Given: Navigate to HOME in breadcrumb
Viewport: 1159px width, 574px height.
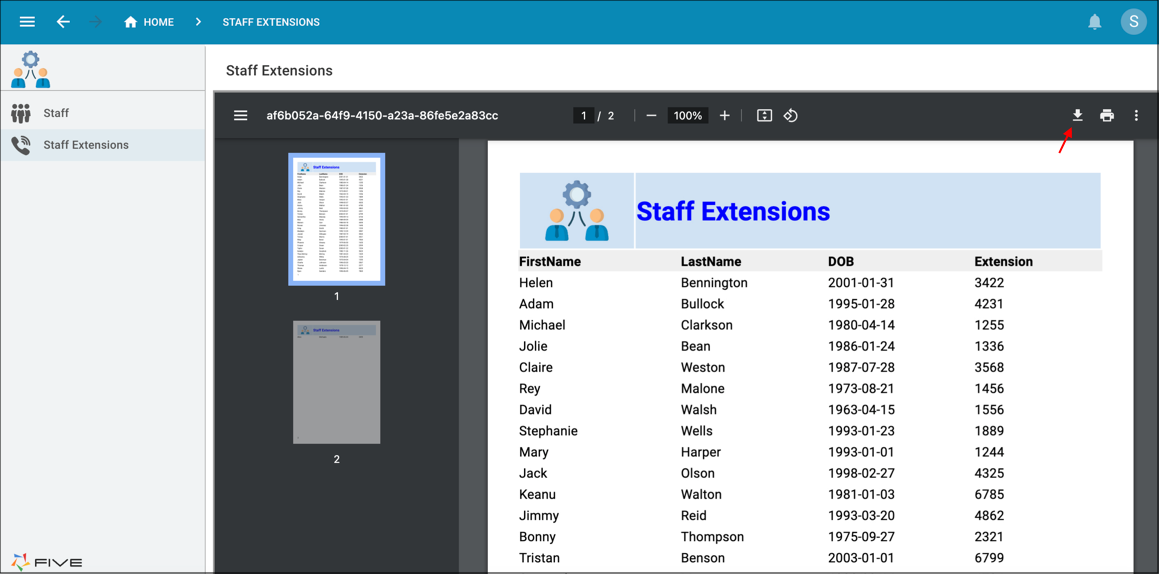Looking at the screenshot, I should tap(149, 22).
